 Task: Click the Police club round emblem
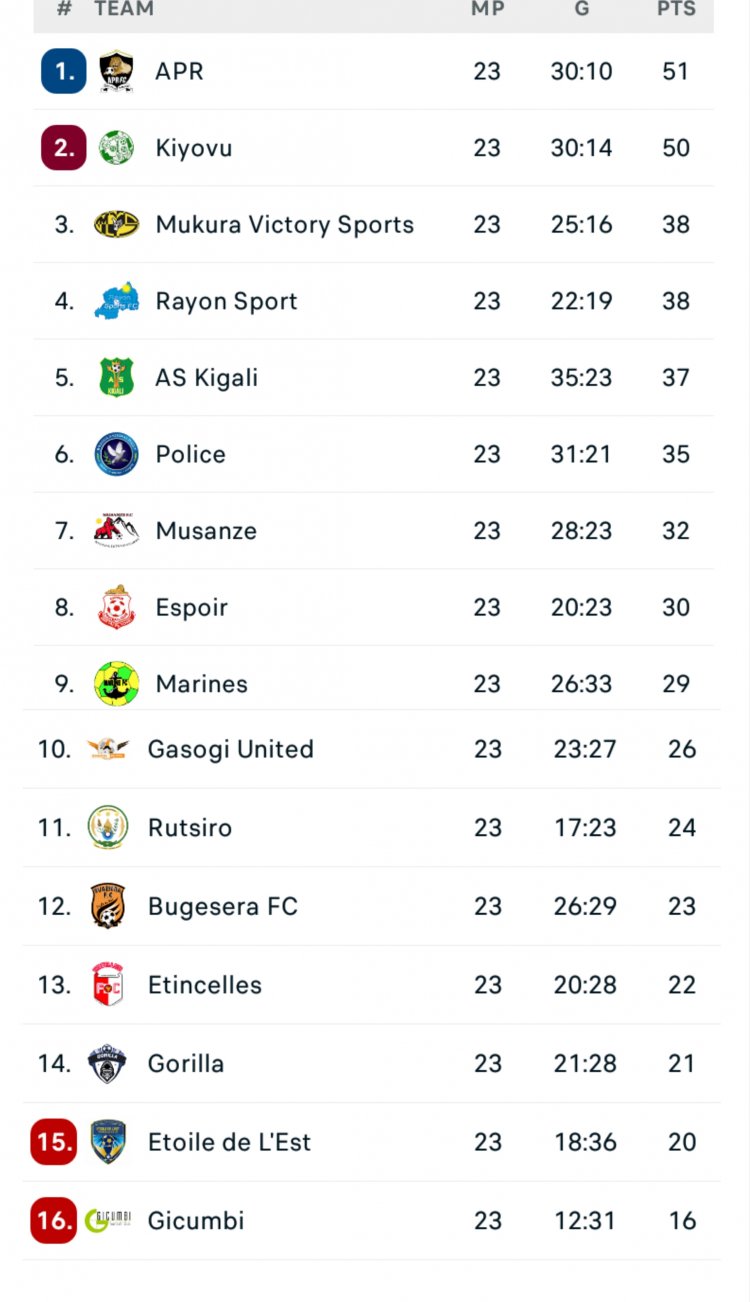116,454
